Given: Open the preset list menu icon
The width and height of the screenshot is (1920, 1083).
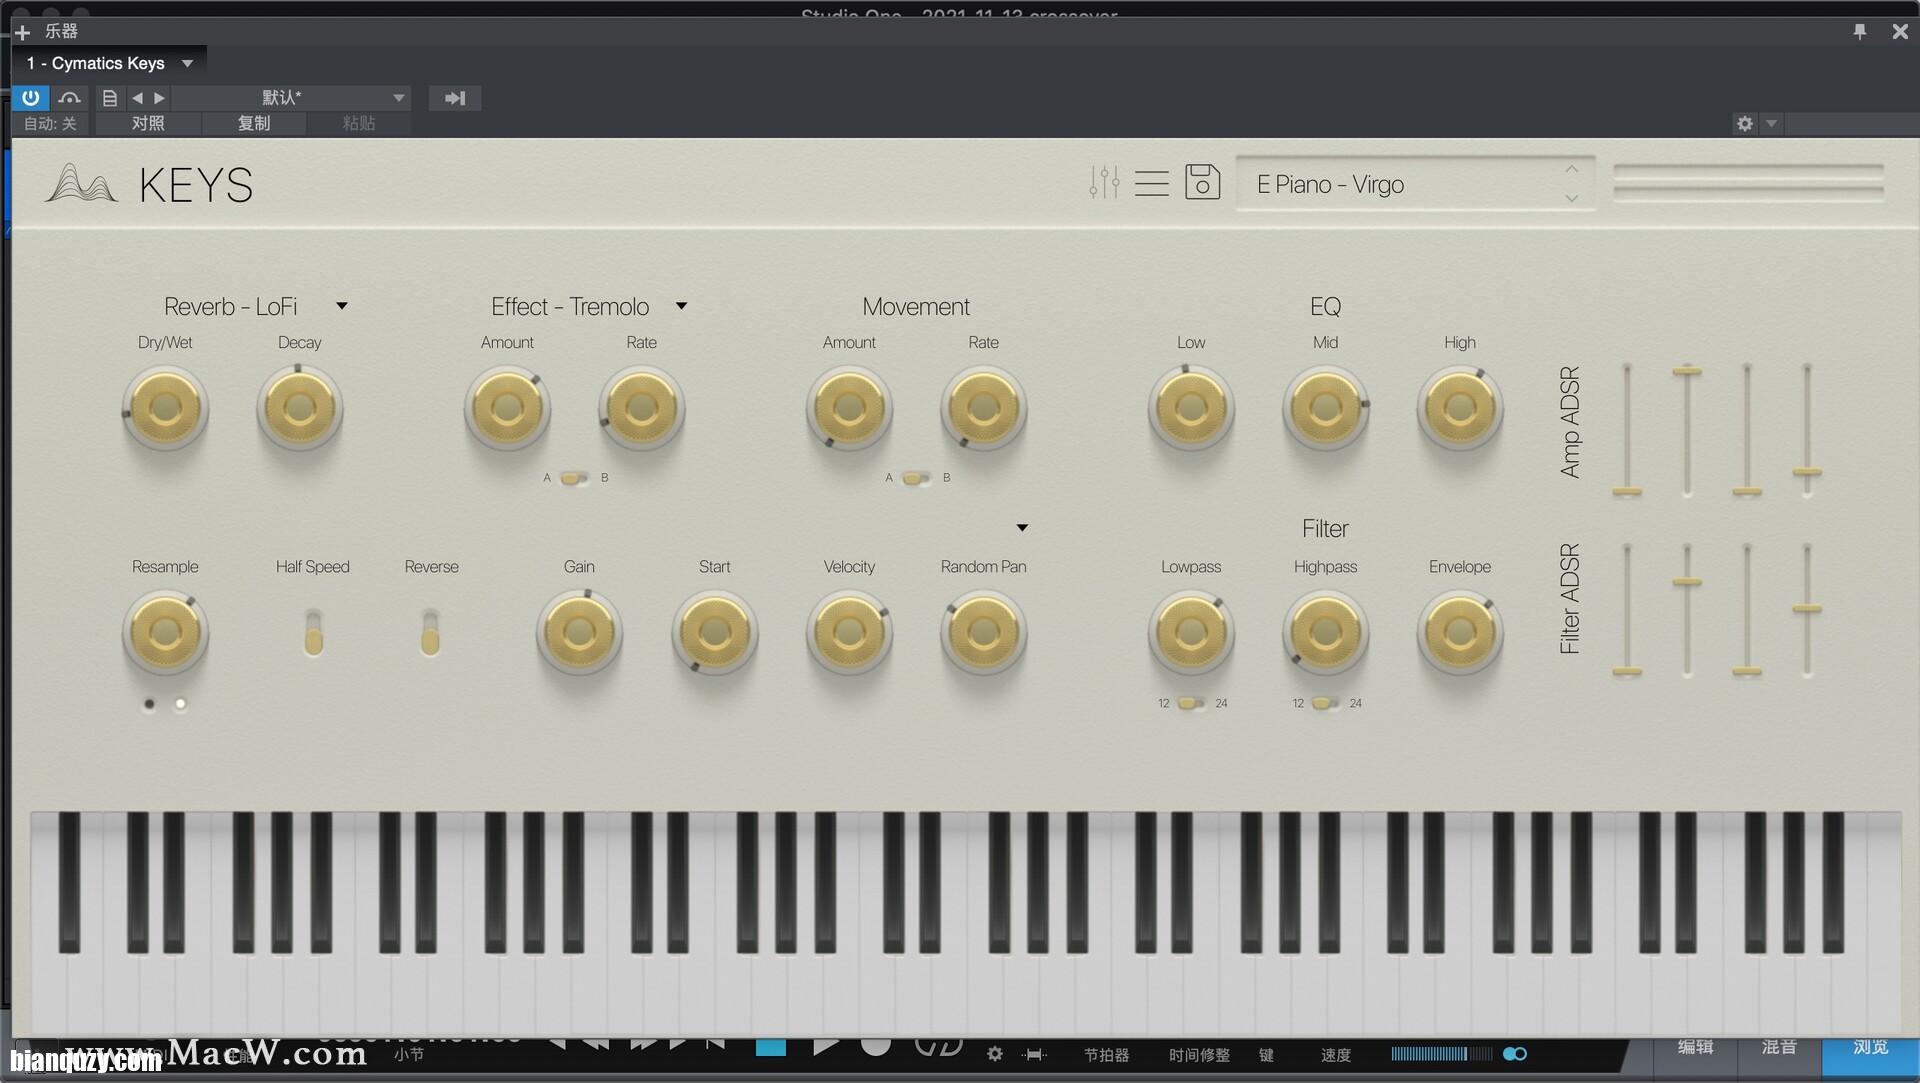Looking at the screenshot, I should coord(1152,183).
